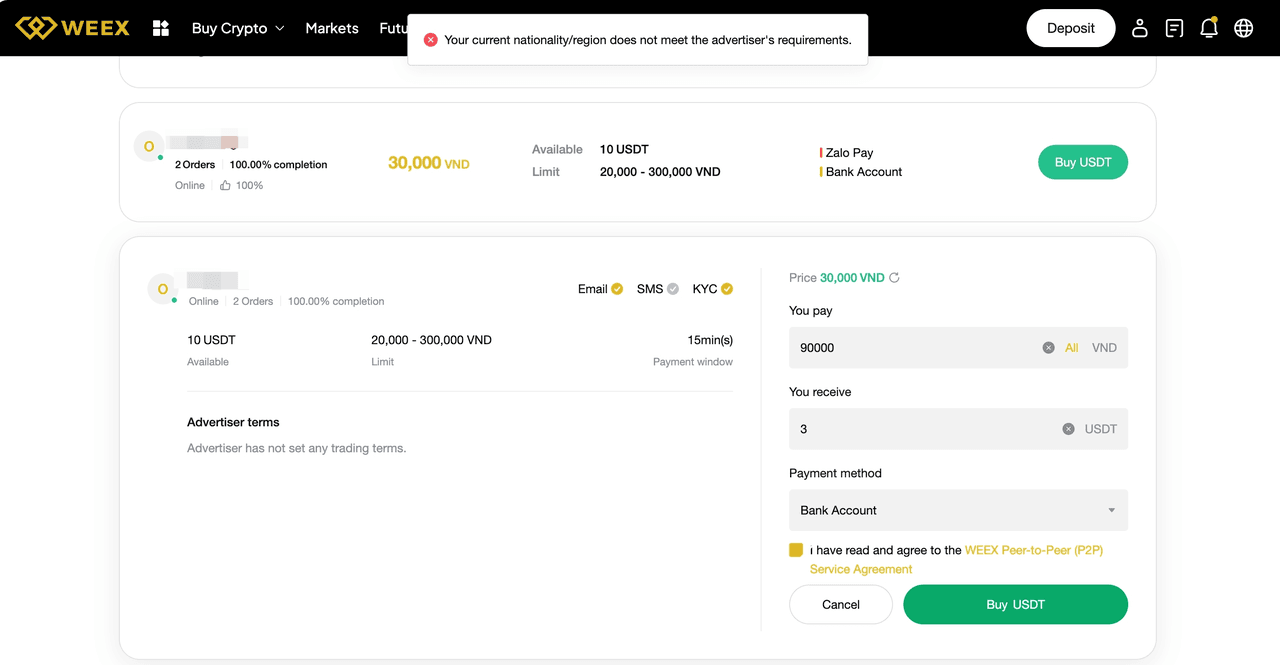1280x665 pixels.
Task: Expand the Buy Crypto dropdown
Action: coord(238,28)
